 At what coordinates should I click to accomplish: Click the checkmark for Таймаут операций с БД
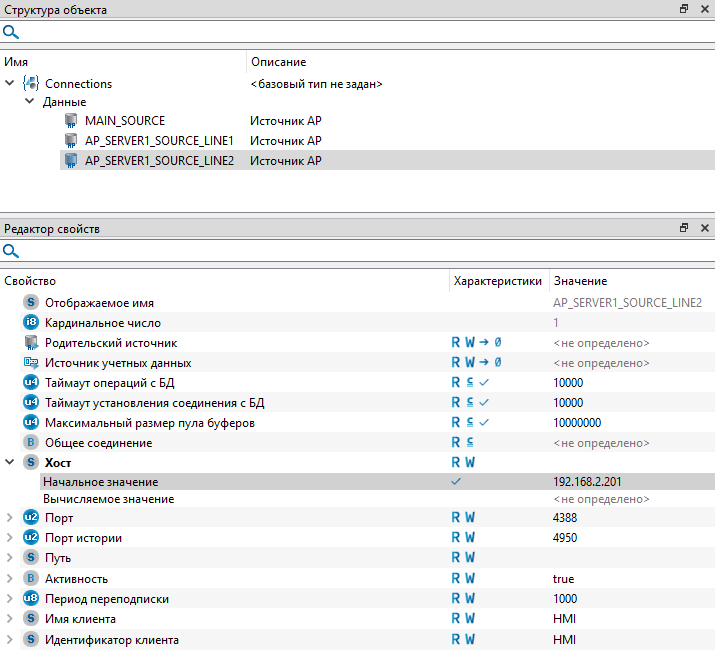tap(484, 383)
